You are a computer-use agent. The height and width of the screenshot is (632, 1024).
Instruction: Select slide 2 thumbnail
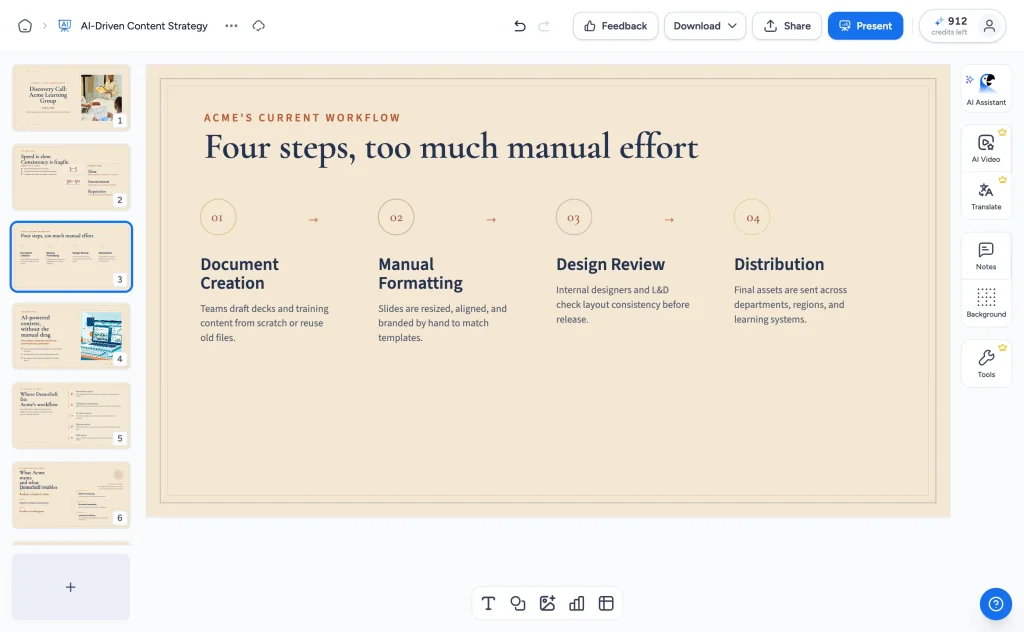(x=71, y=177)
